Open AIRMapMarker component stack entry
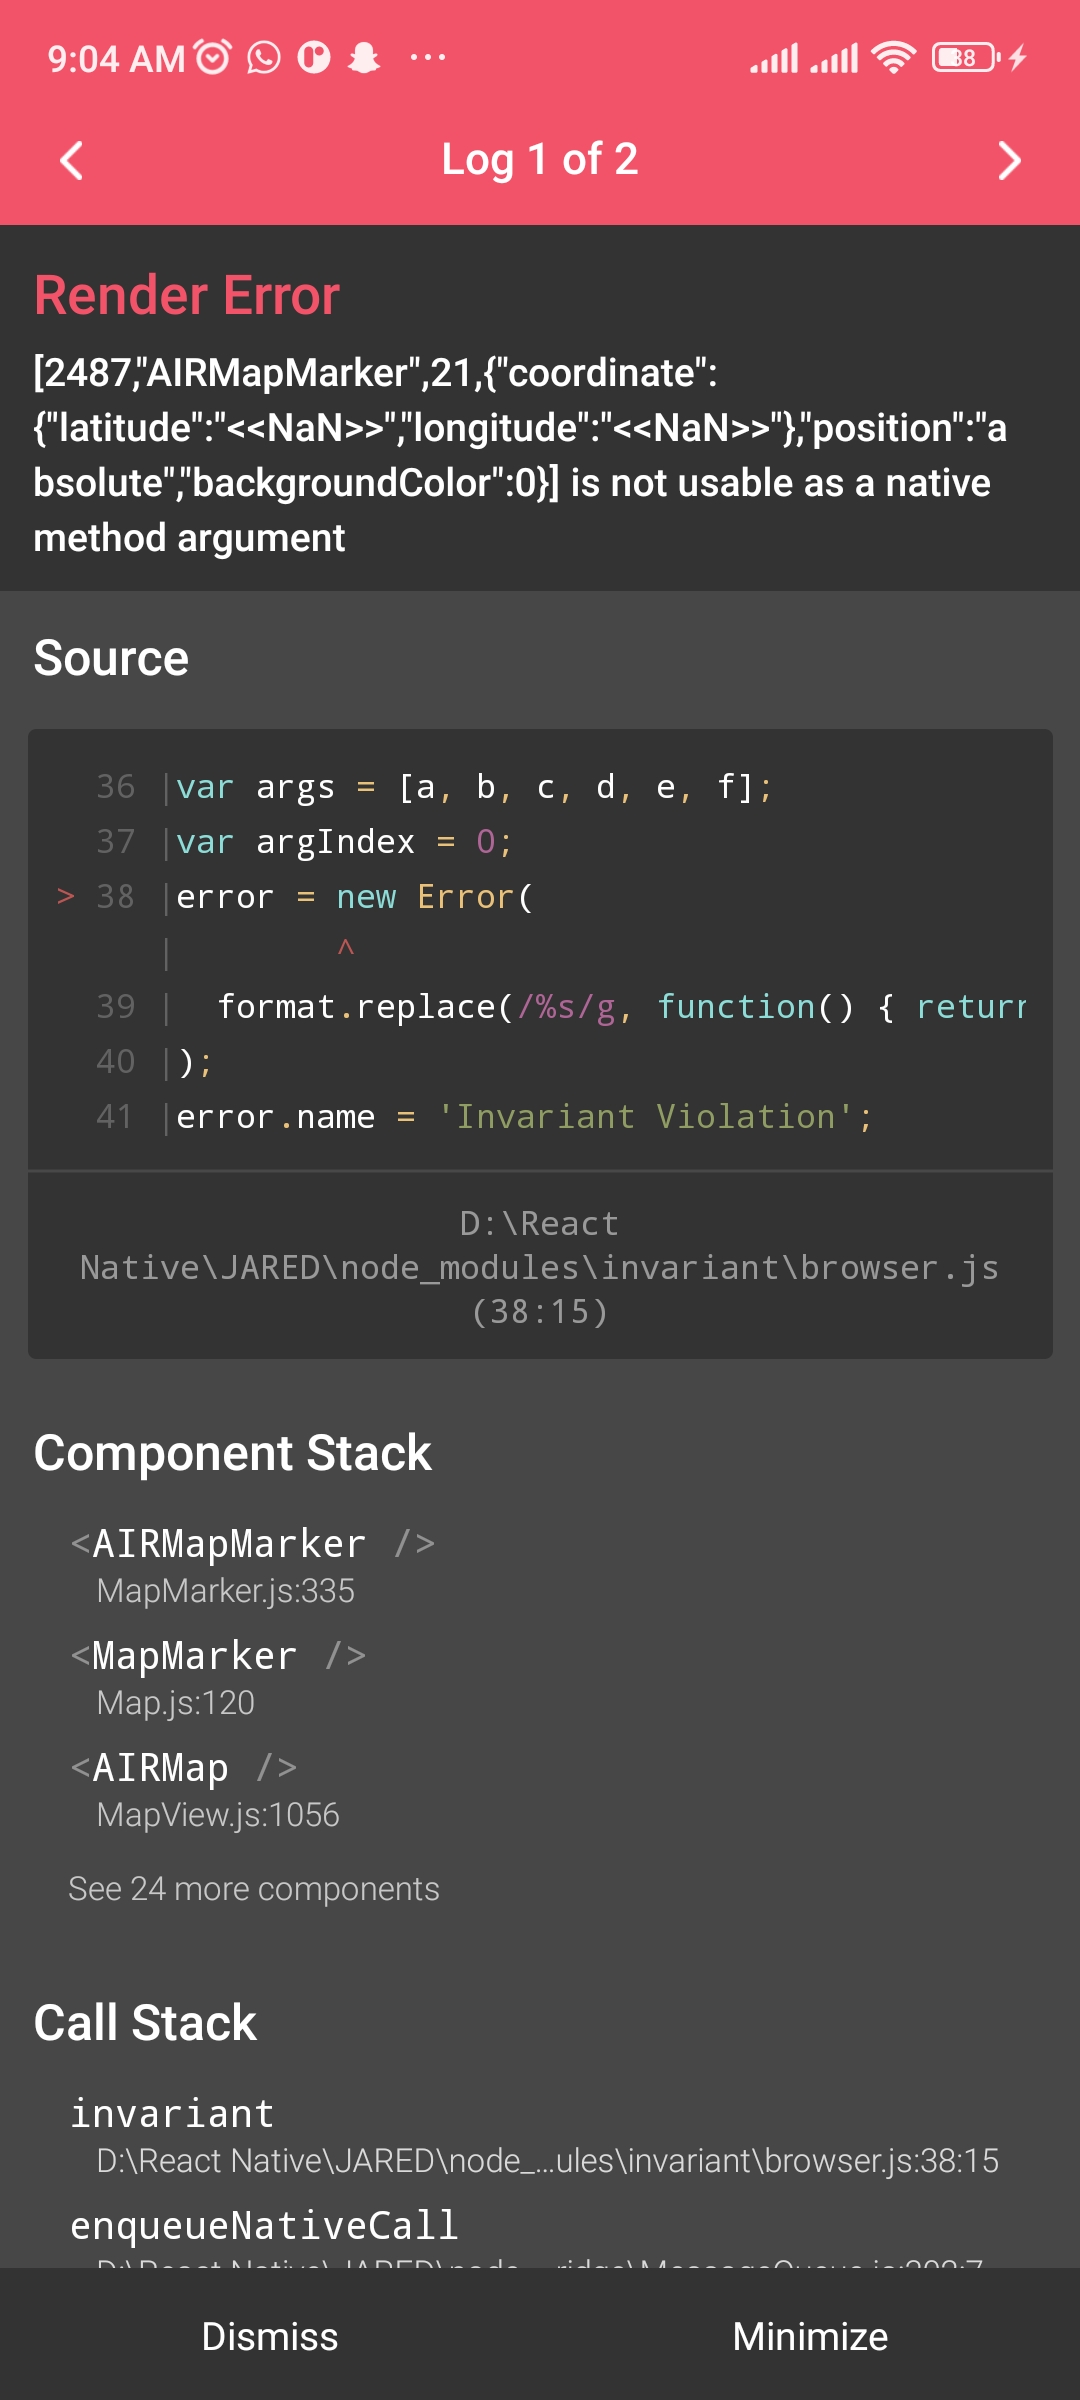The height and width of the screenshot is (2400, 1080). (x=252, y=1564)
